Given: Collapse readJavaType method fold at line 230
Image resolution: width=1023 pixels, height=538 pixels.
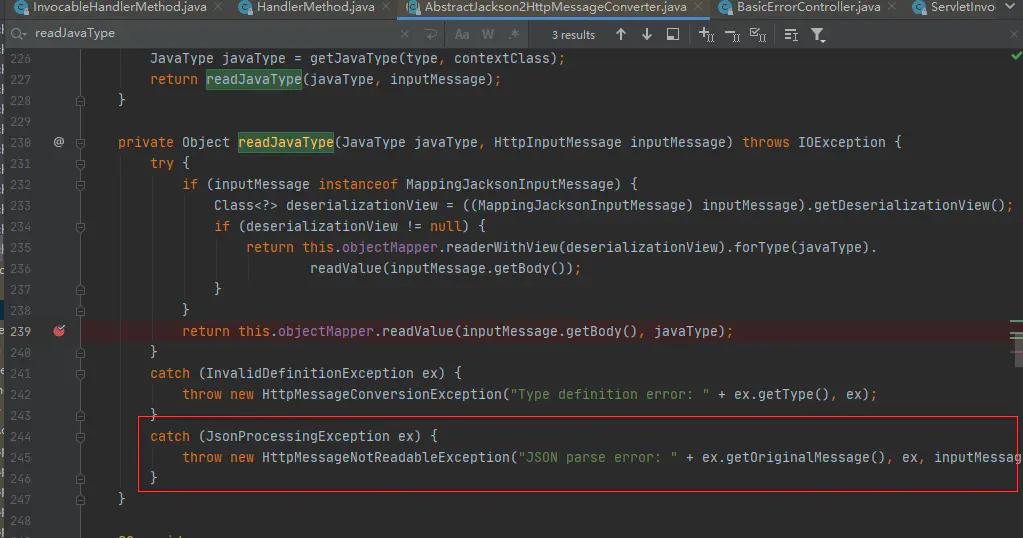Looking at the screenshot, I should click(81, 142).
